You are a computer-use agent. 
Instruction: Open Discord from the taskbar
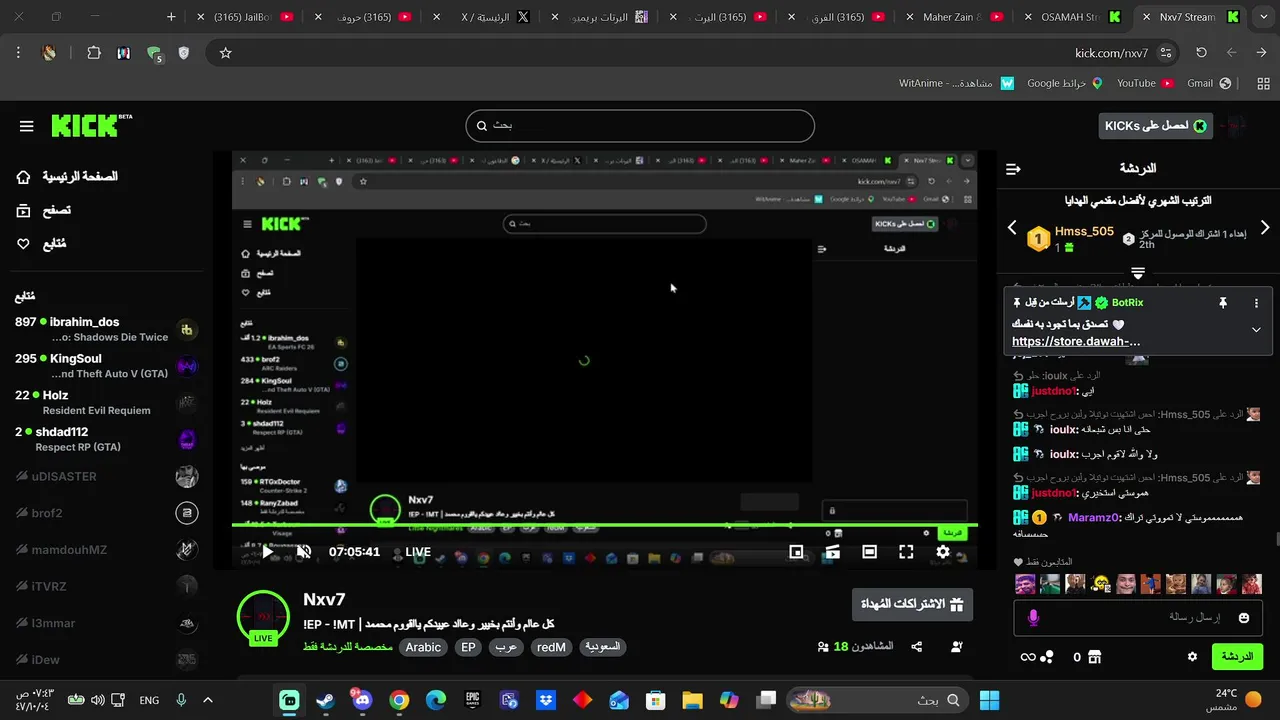[362, 700]
